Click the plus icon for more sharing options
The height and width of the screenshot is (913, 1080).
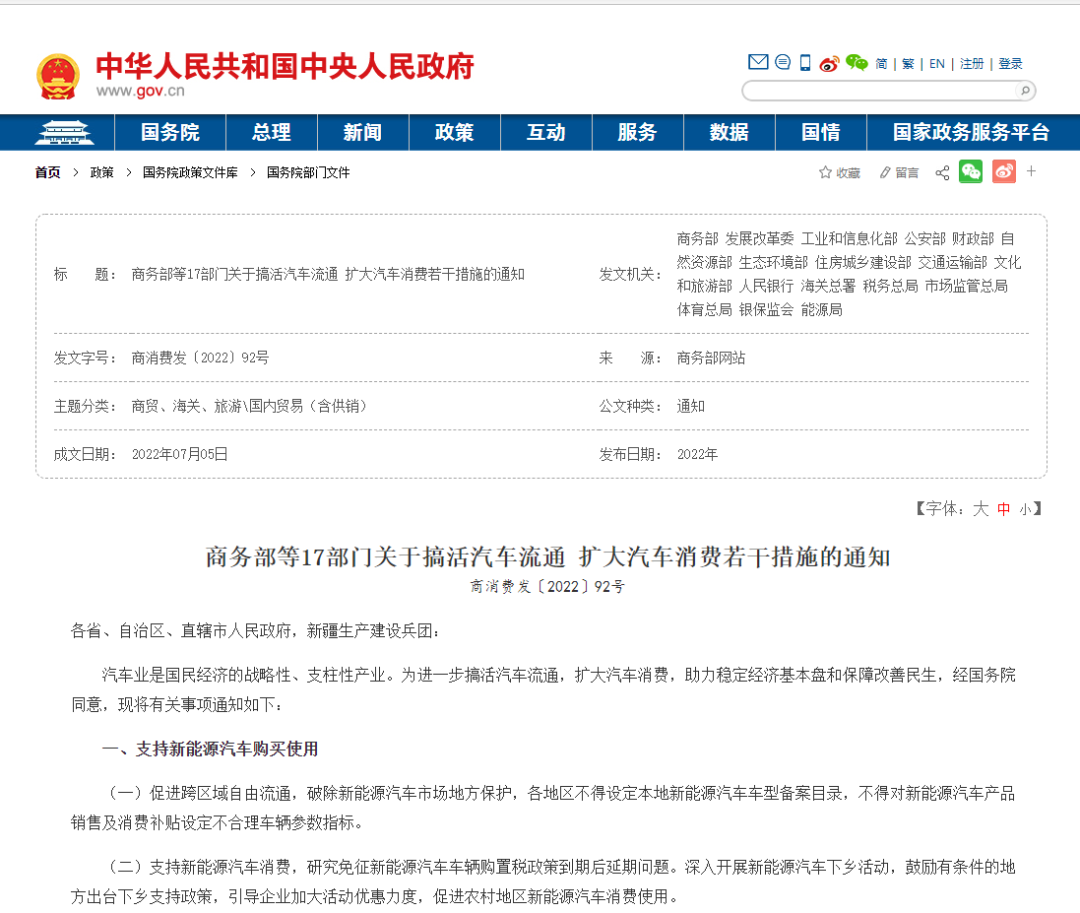[1031, 171]
